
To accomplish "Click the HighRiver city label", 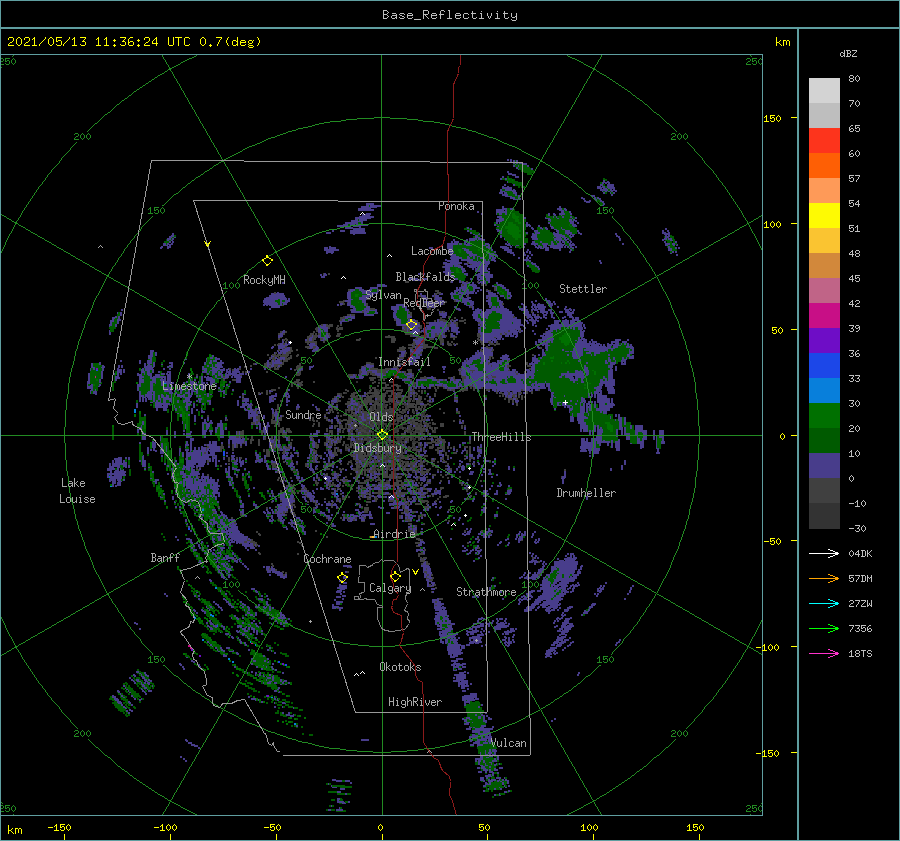I will tap(415, 702).
